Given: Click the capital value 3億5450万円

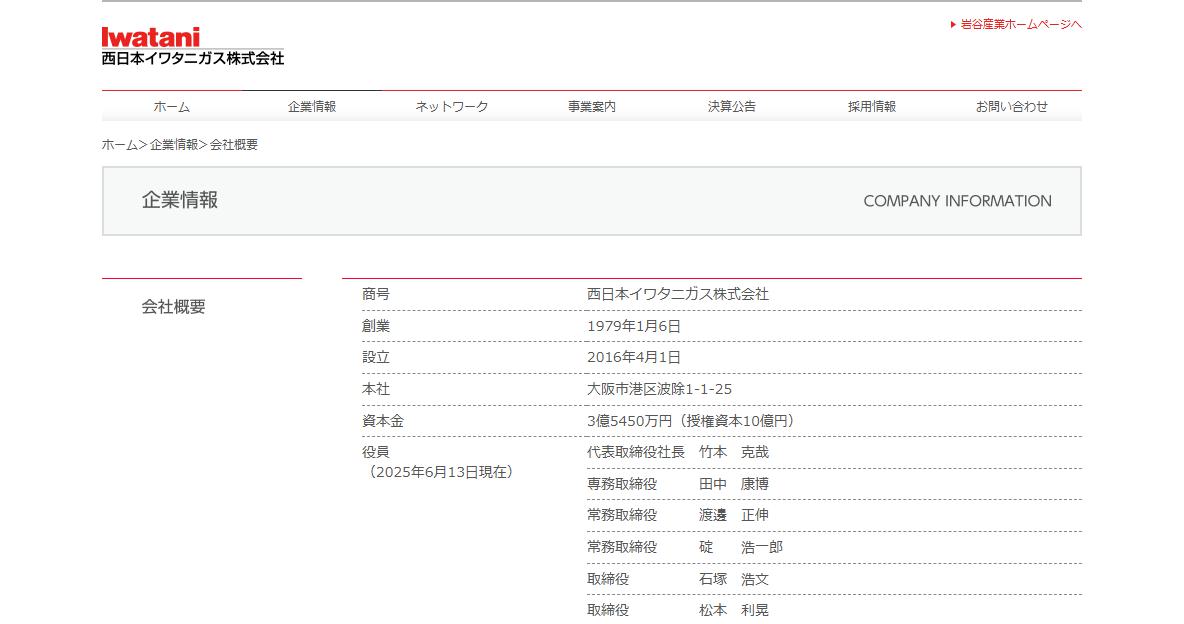Looking at the screenshot, I should (x=629, y=421).
